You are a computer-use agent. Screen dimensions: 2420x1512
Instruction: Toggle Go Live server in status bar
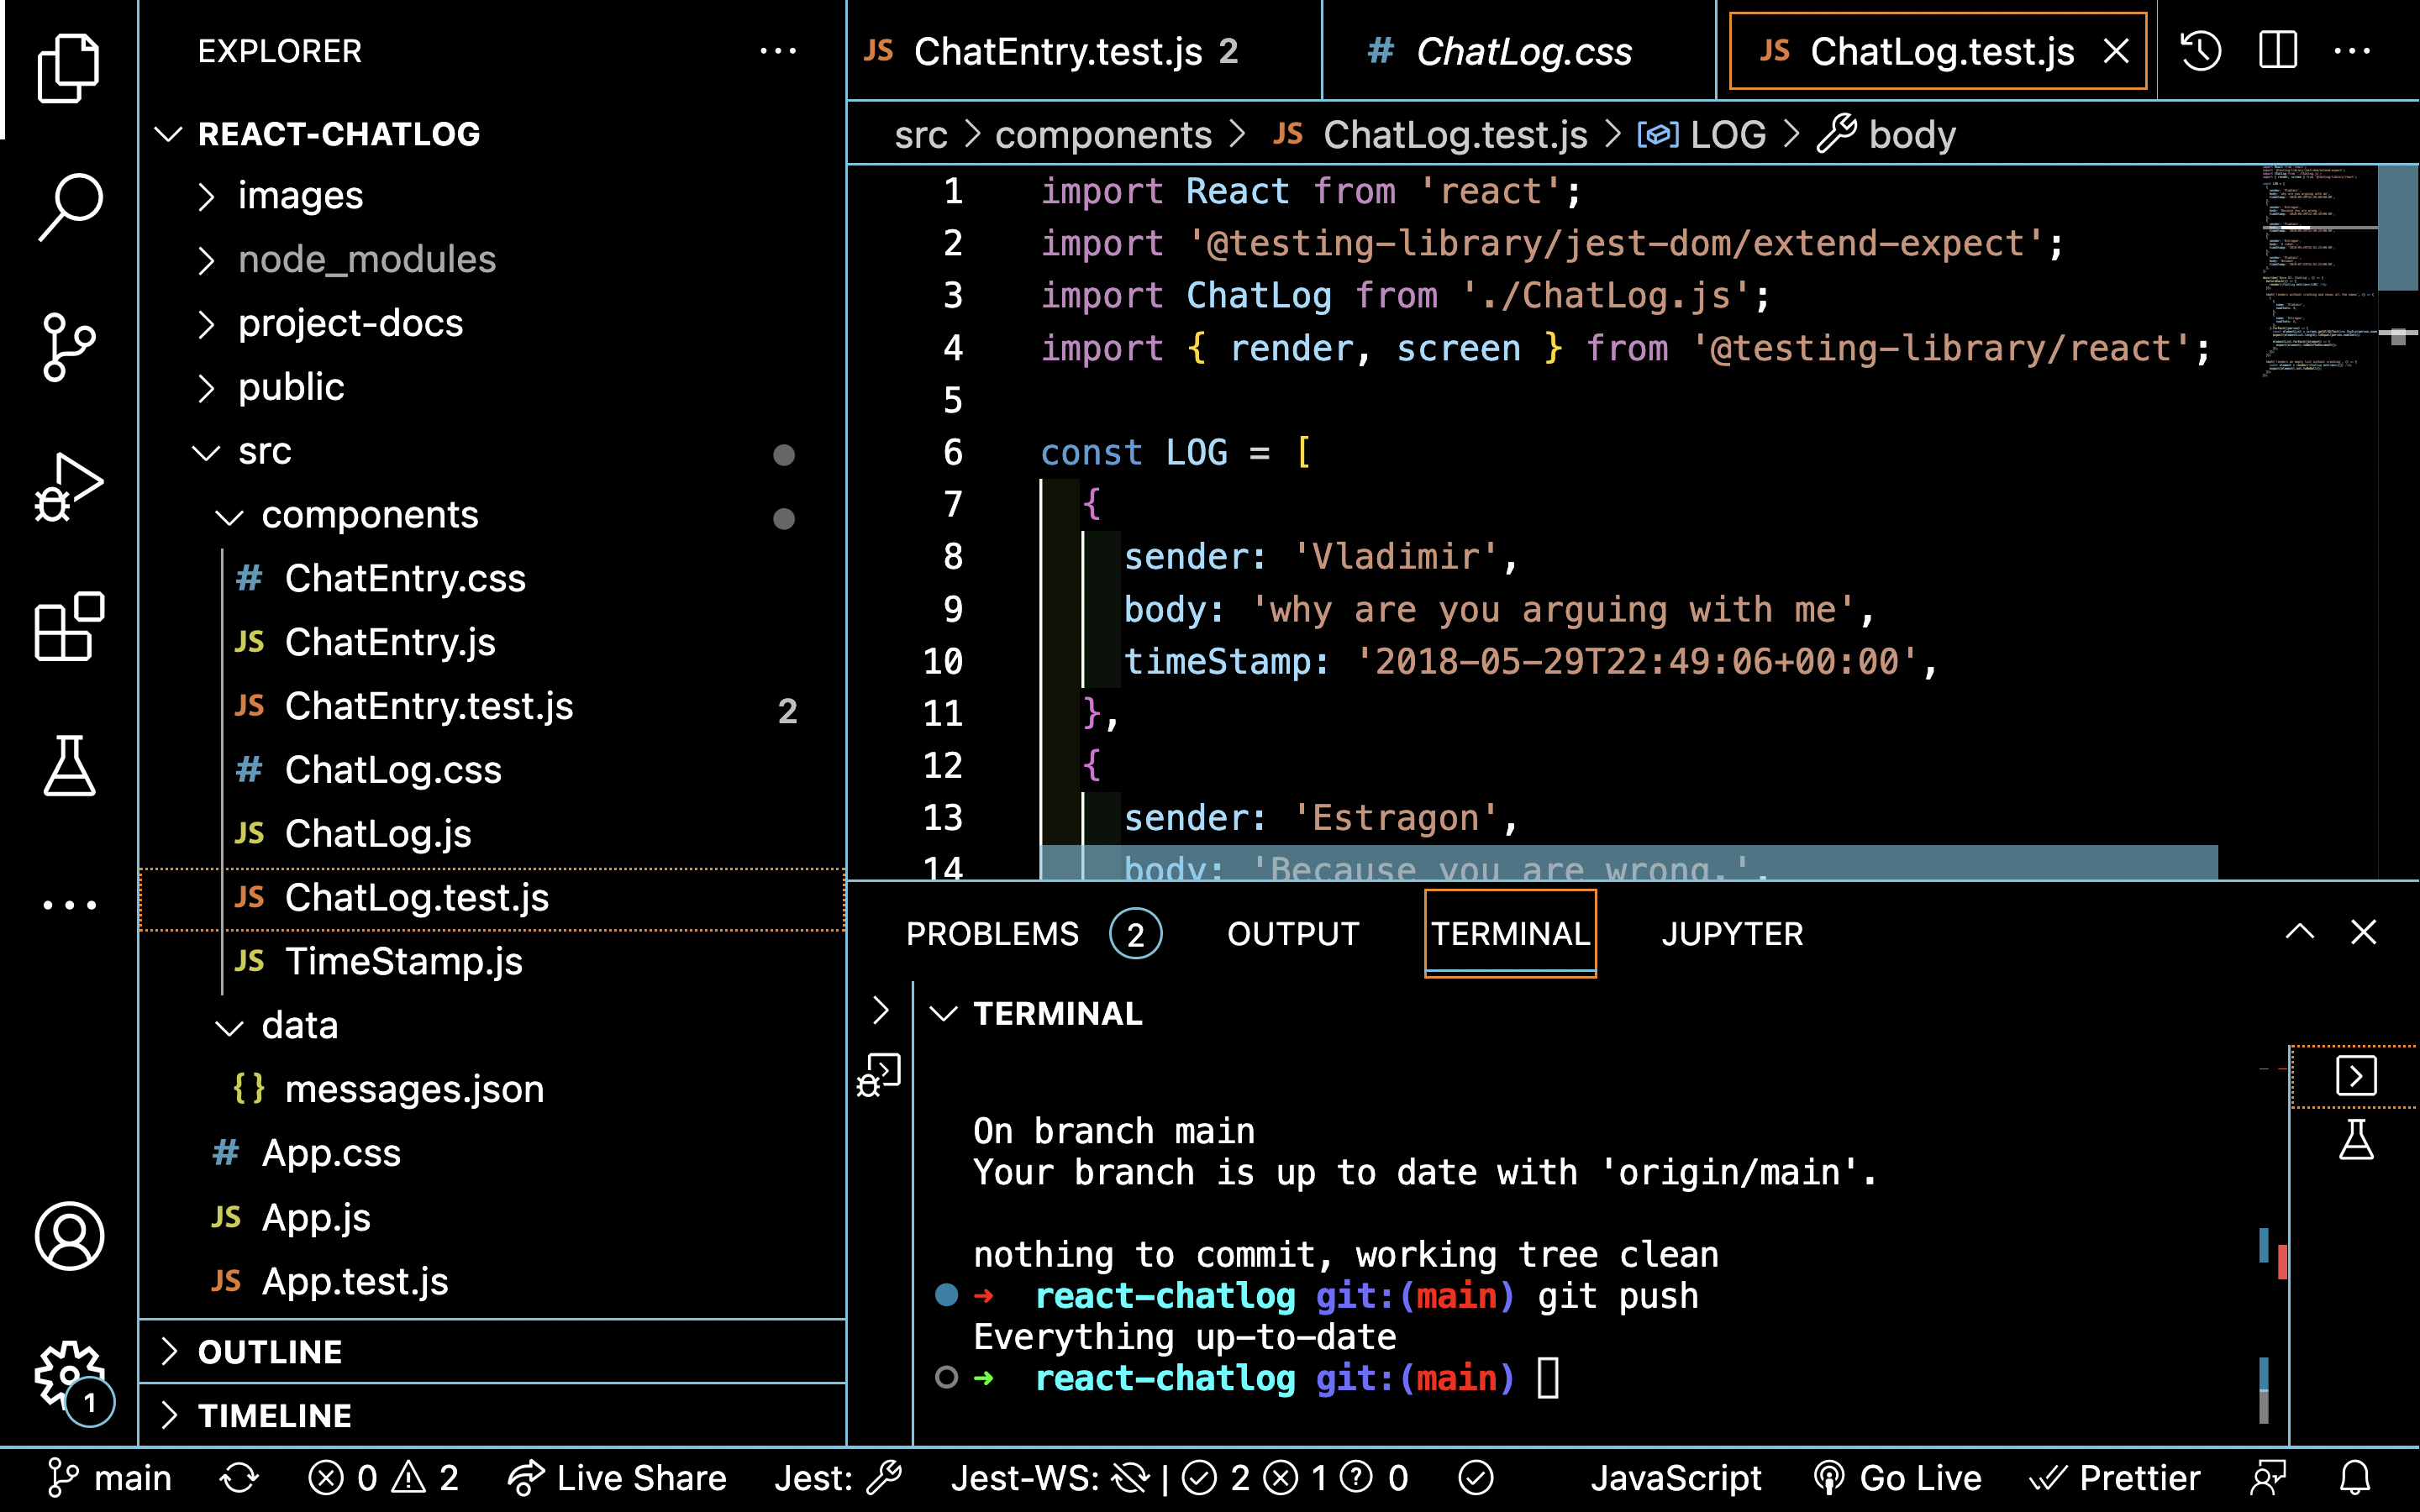pos(1897,1478)
